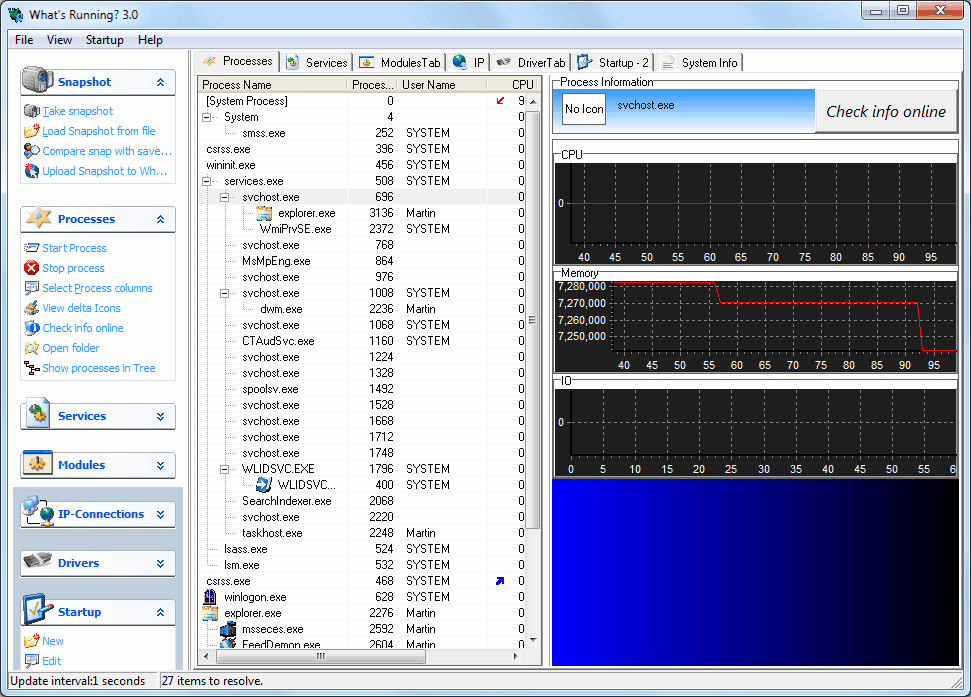
Task: Click the View delta Icons icon
Action: [x=32, y=308]
